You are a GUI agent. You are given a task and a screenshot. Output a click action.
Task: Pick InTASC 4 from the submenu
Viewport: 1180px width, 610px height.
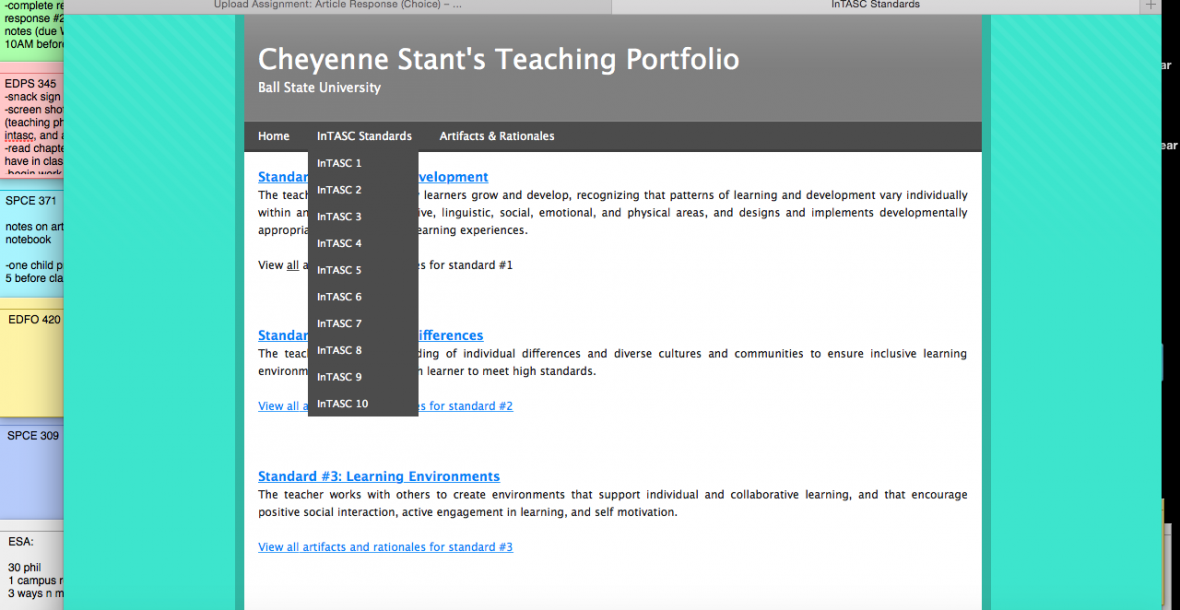pos(340,244)
